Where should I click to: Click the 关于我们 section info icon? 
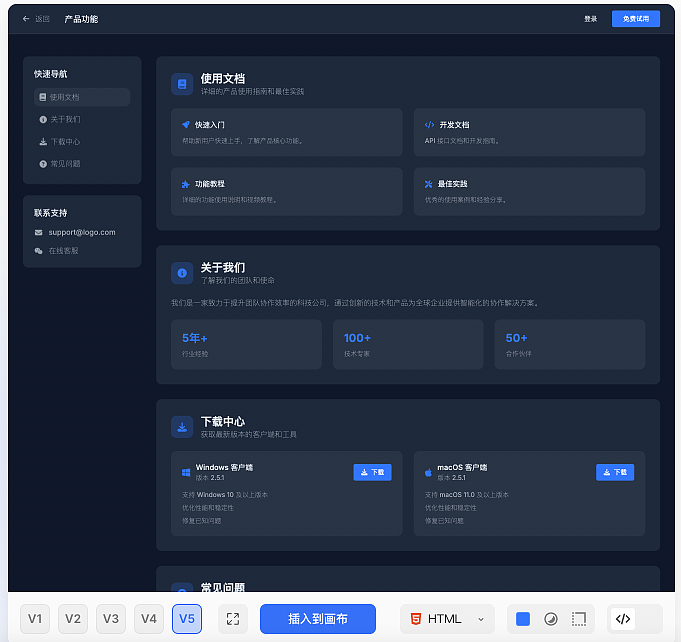182,273
